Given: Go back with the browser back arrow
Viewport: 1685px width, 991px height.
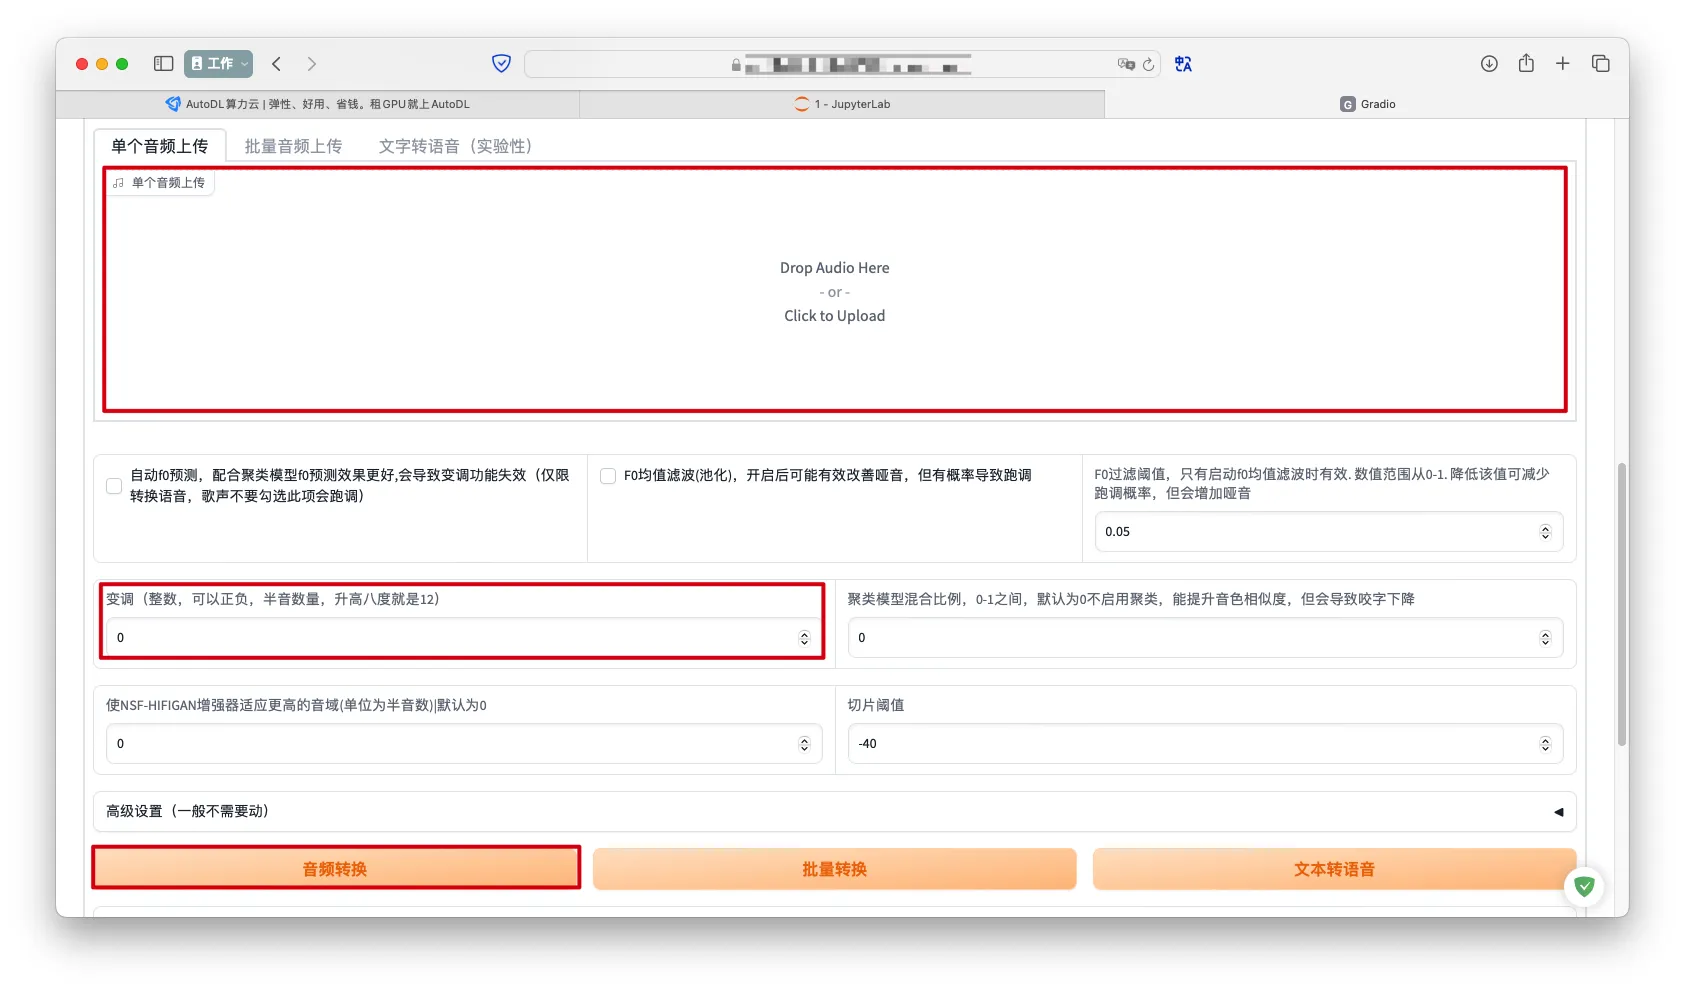Looking at the screenshot, I should [x=277, y=64].
